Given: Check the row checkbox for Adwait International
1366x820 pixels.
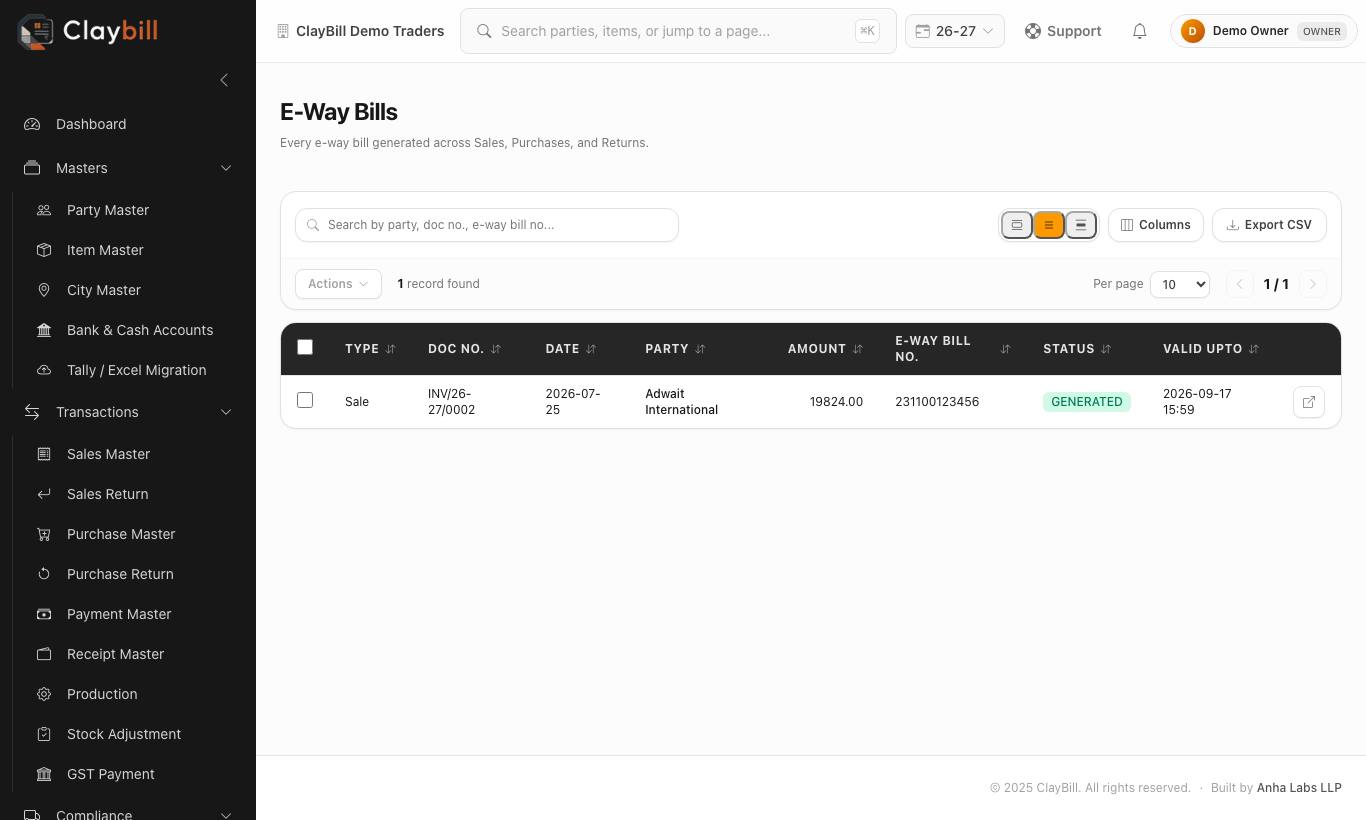Looking at the screenshot, I should 305,400.
